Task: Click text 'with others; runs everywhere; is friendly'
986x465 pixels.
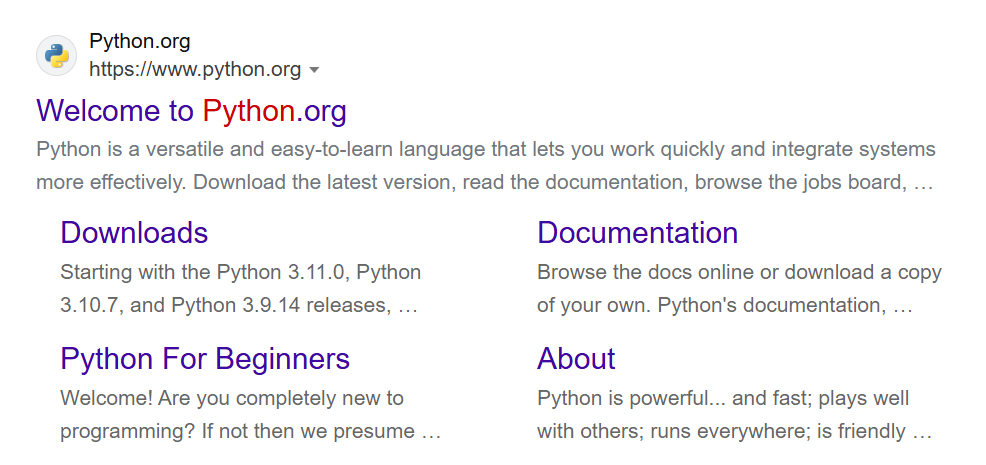Action: (721, 432)
